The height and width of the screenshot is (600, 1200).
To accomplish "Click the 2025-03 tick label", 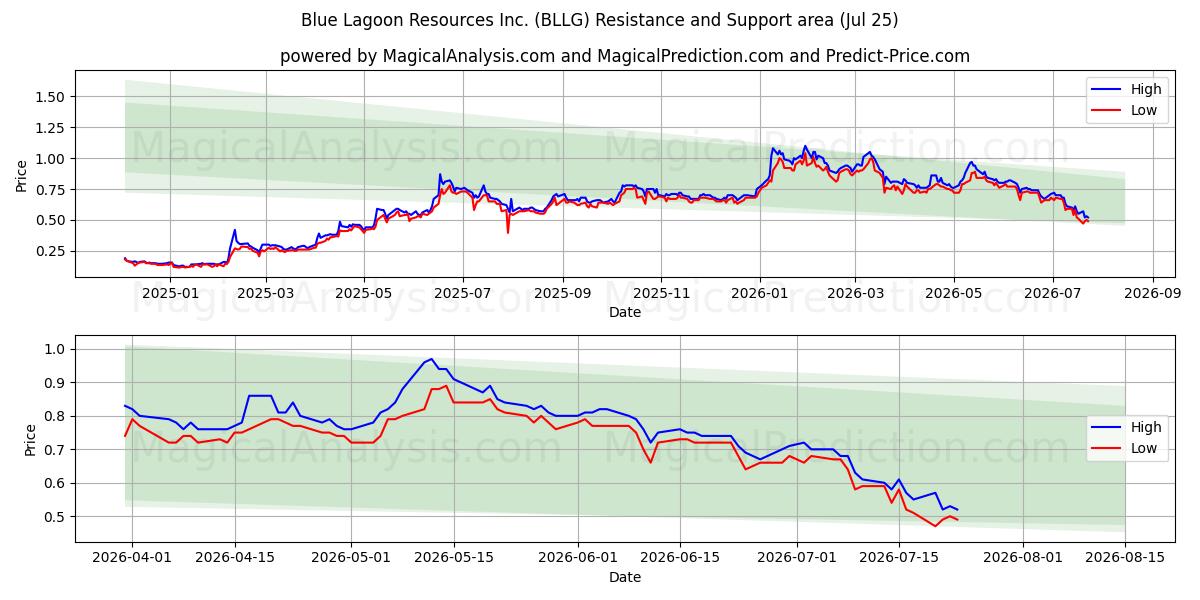I will coord(264,293).
